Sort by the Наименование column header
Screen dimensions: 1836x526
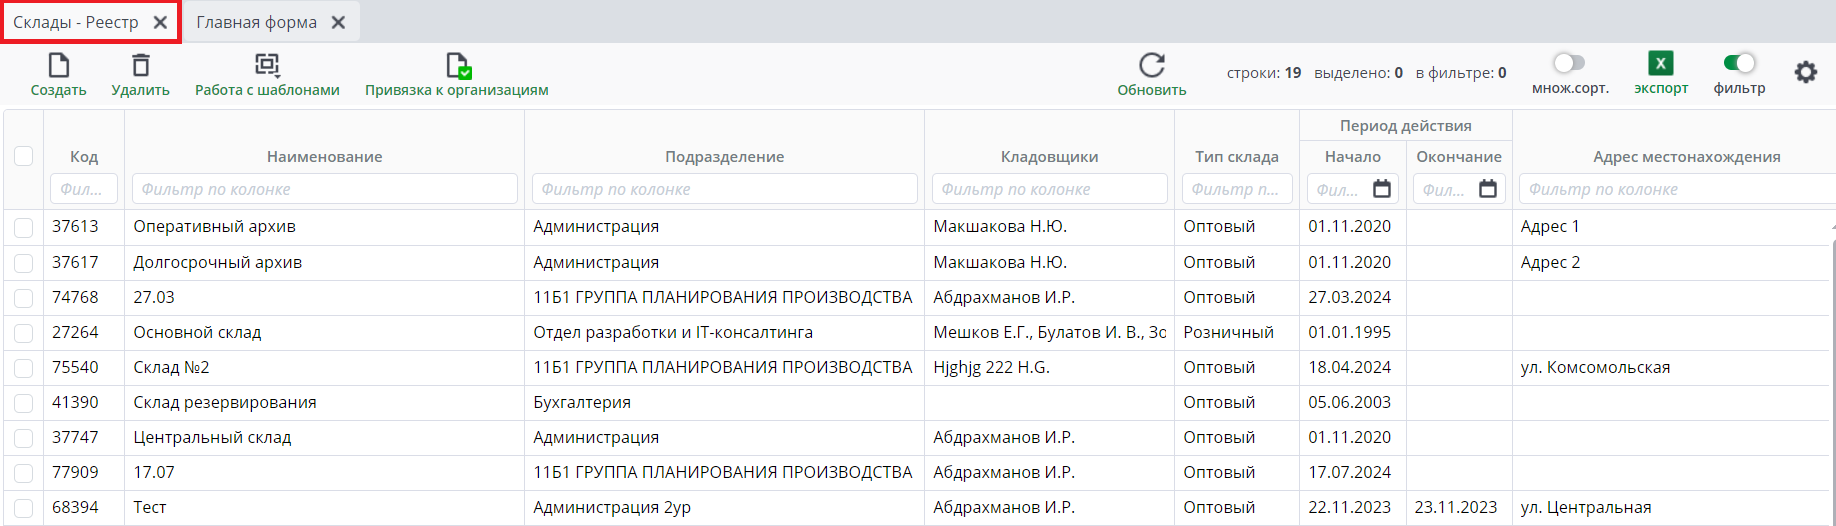tap(324, 156)
